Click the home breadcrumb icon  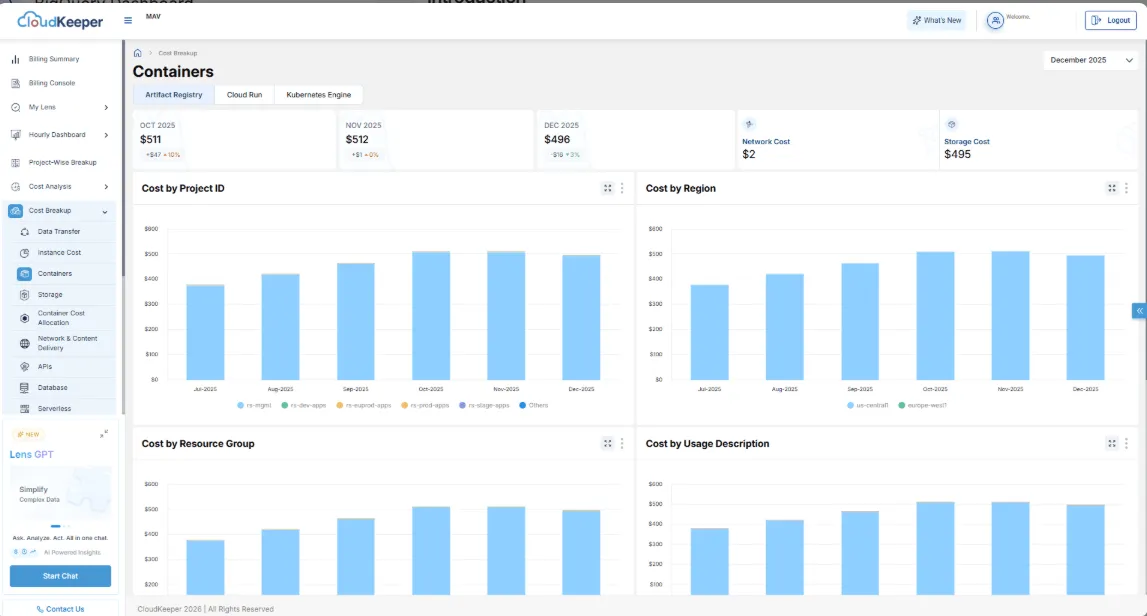138,53
